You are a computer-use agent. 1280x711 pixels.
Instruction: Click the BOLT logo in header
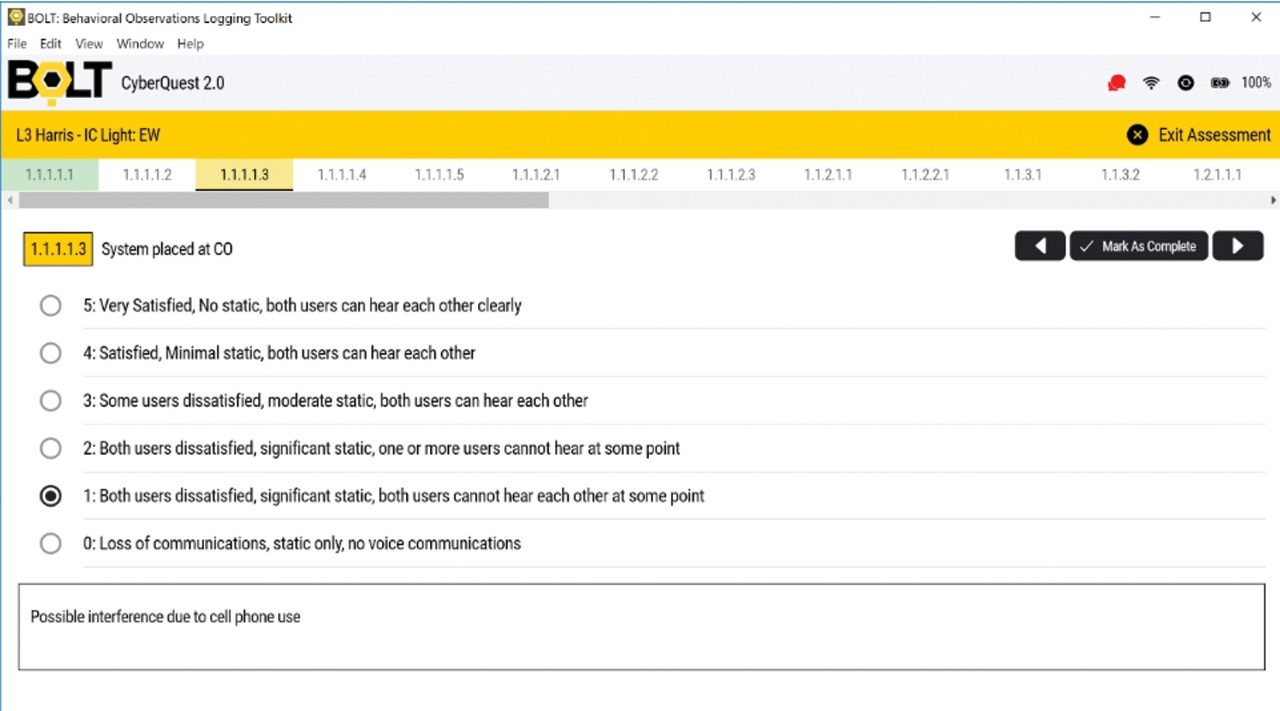pyautogui.click(x=59, y=83)
